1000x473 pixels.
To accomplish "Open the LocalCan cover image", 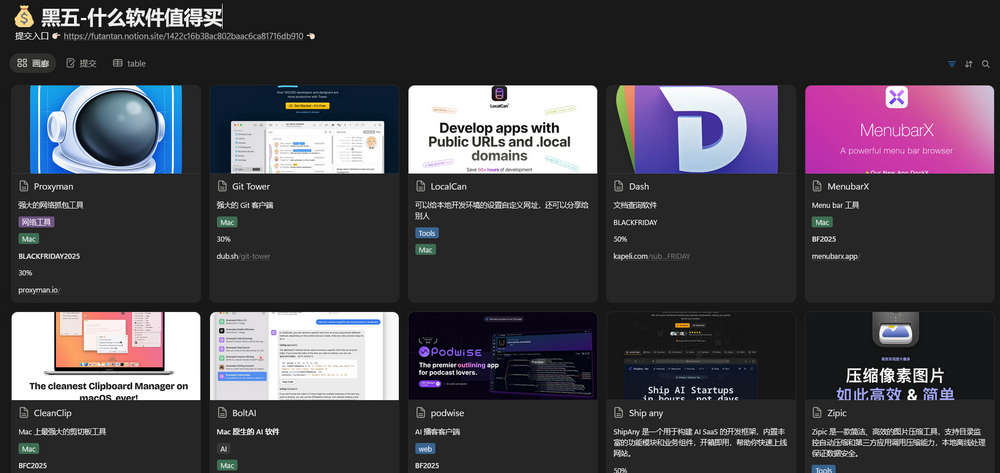I will tap(503, 129).
